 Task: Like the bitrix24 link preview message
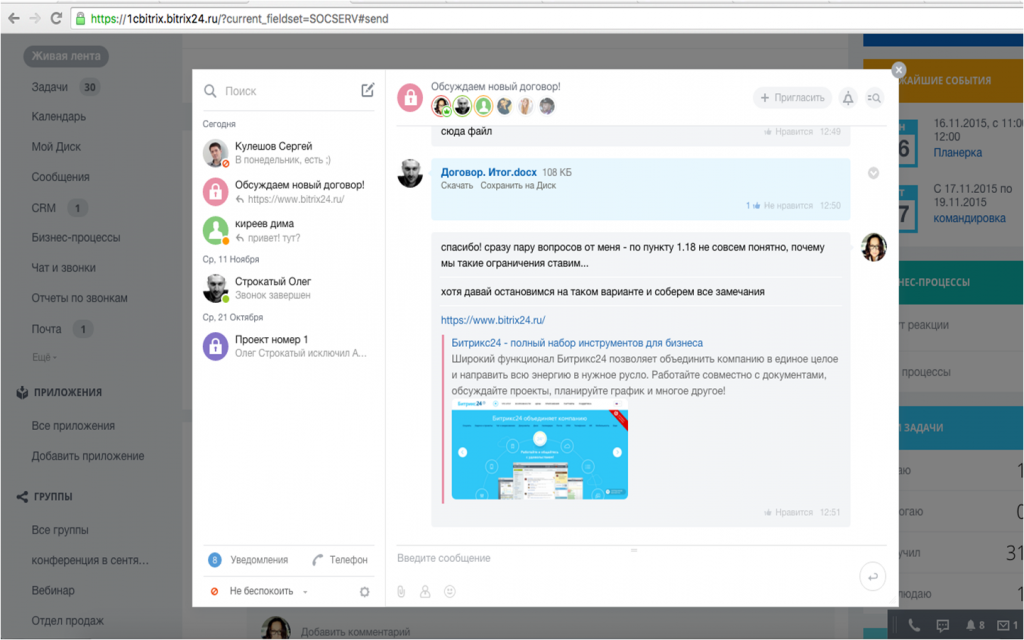[x=787, y=513]
